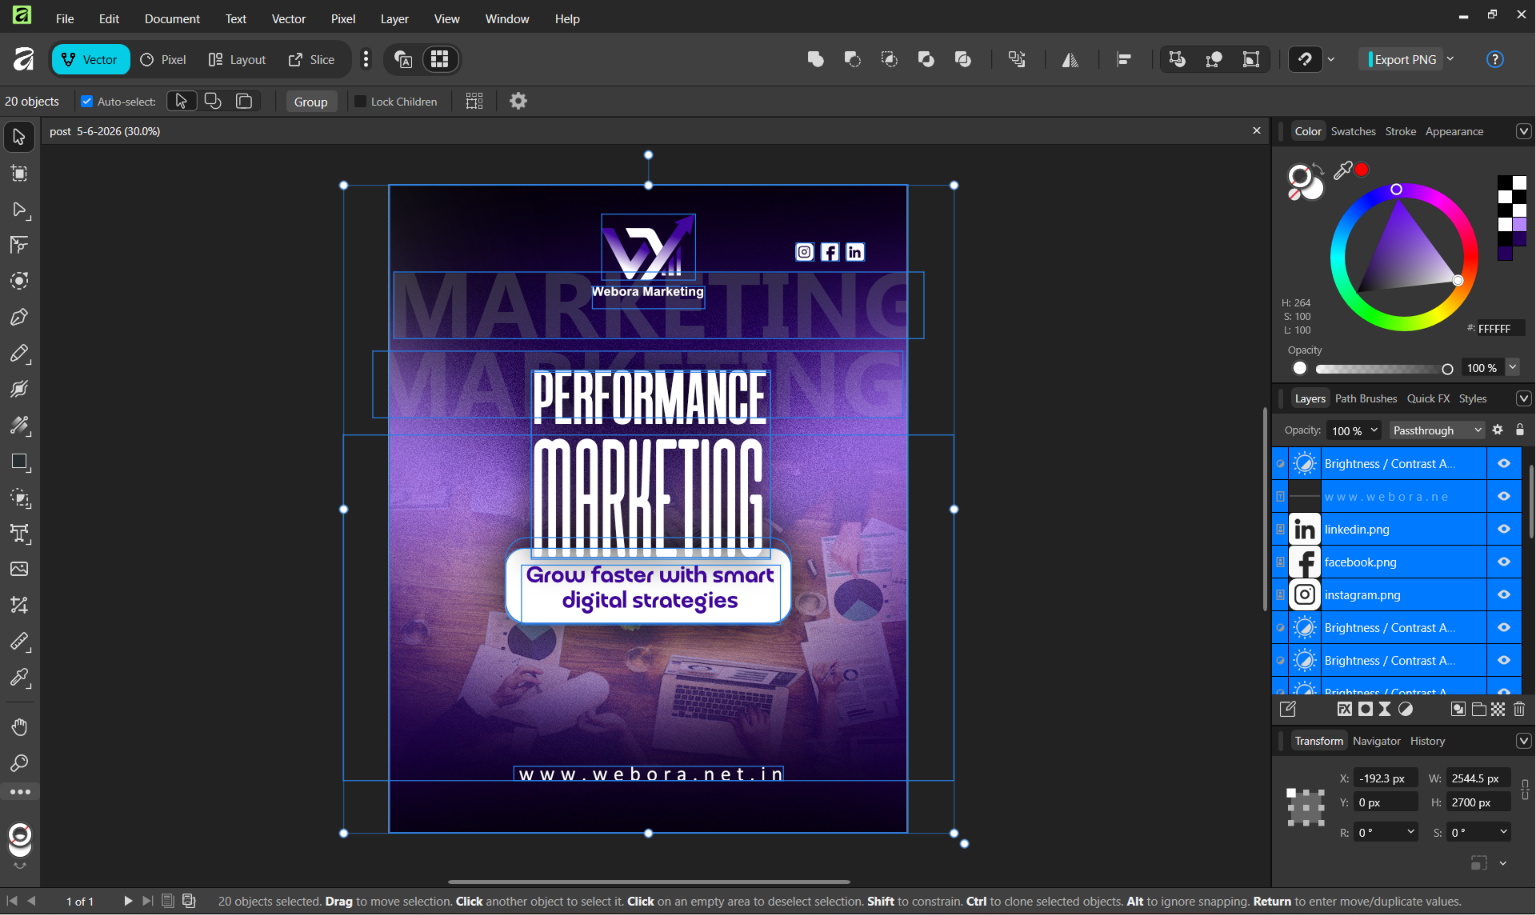Click the Intersect boolean operation icon
The height and width of the screenshot is (915, 1536).
click(889, 59)
